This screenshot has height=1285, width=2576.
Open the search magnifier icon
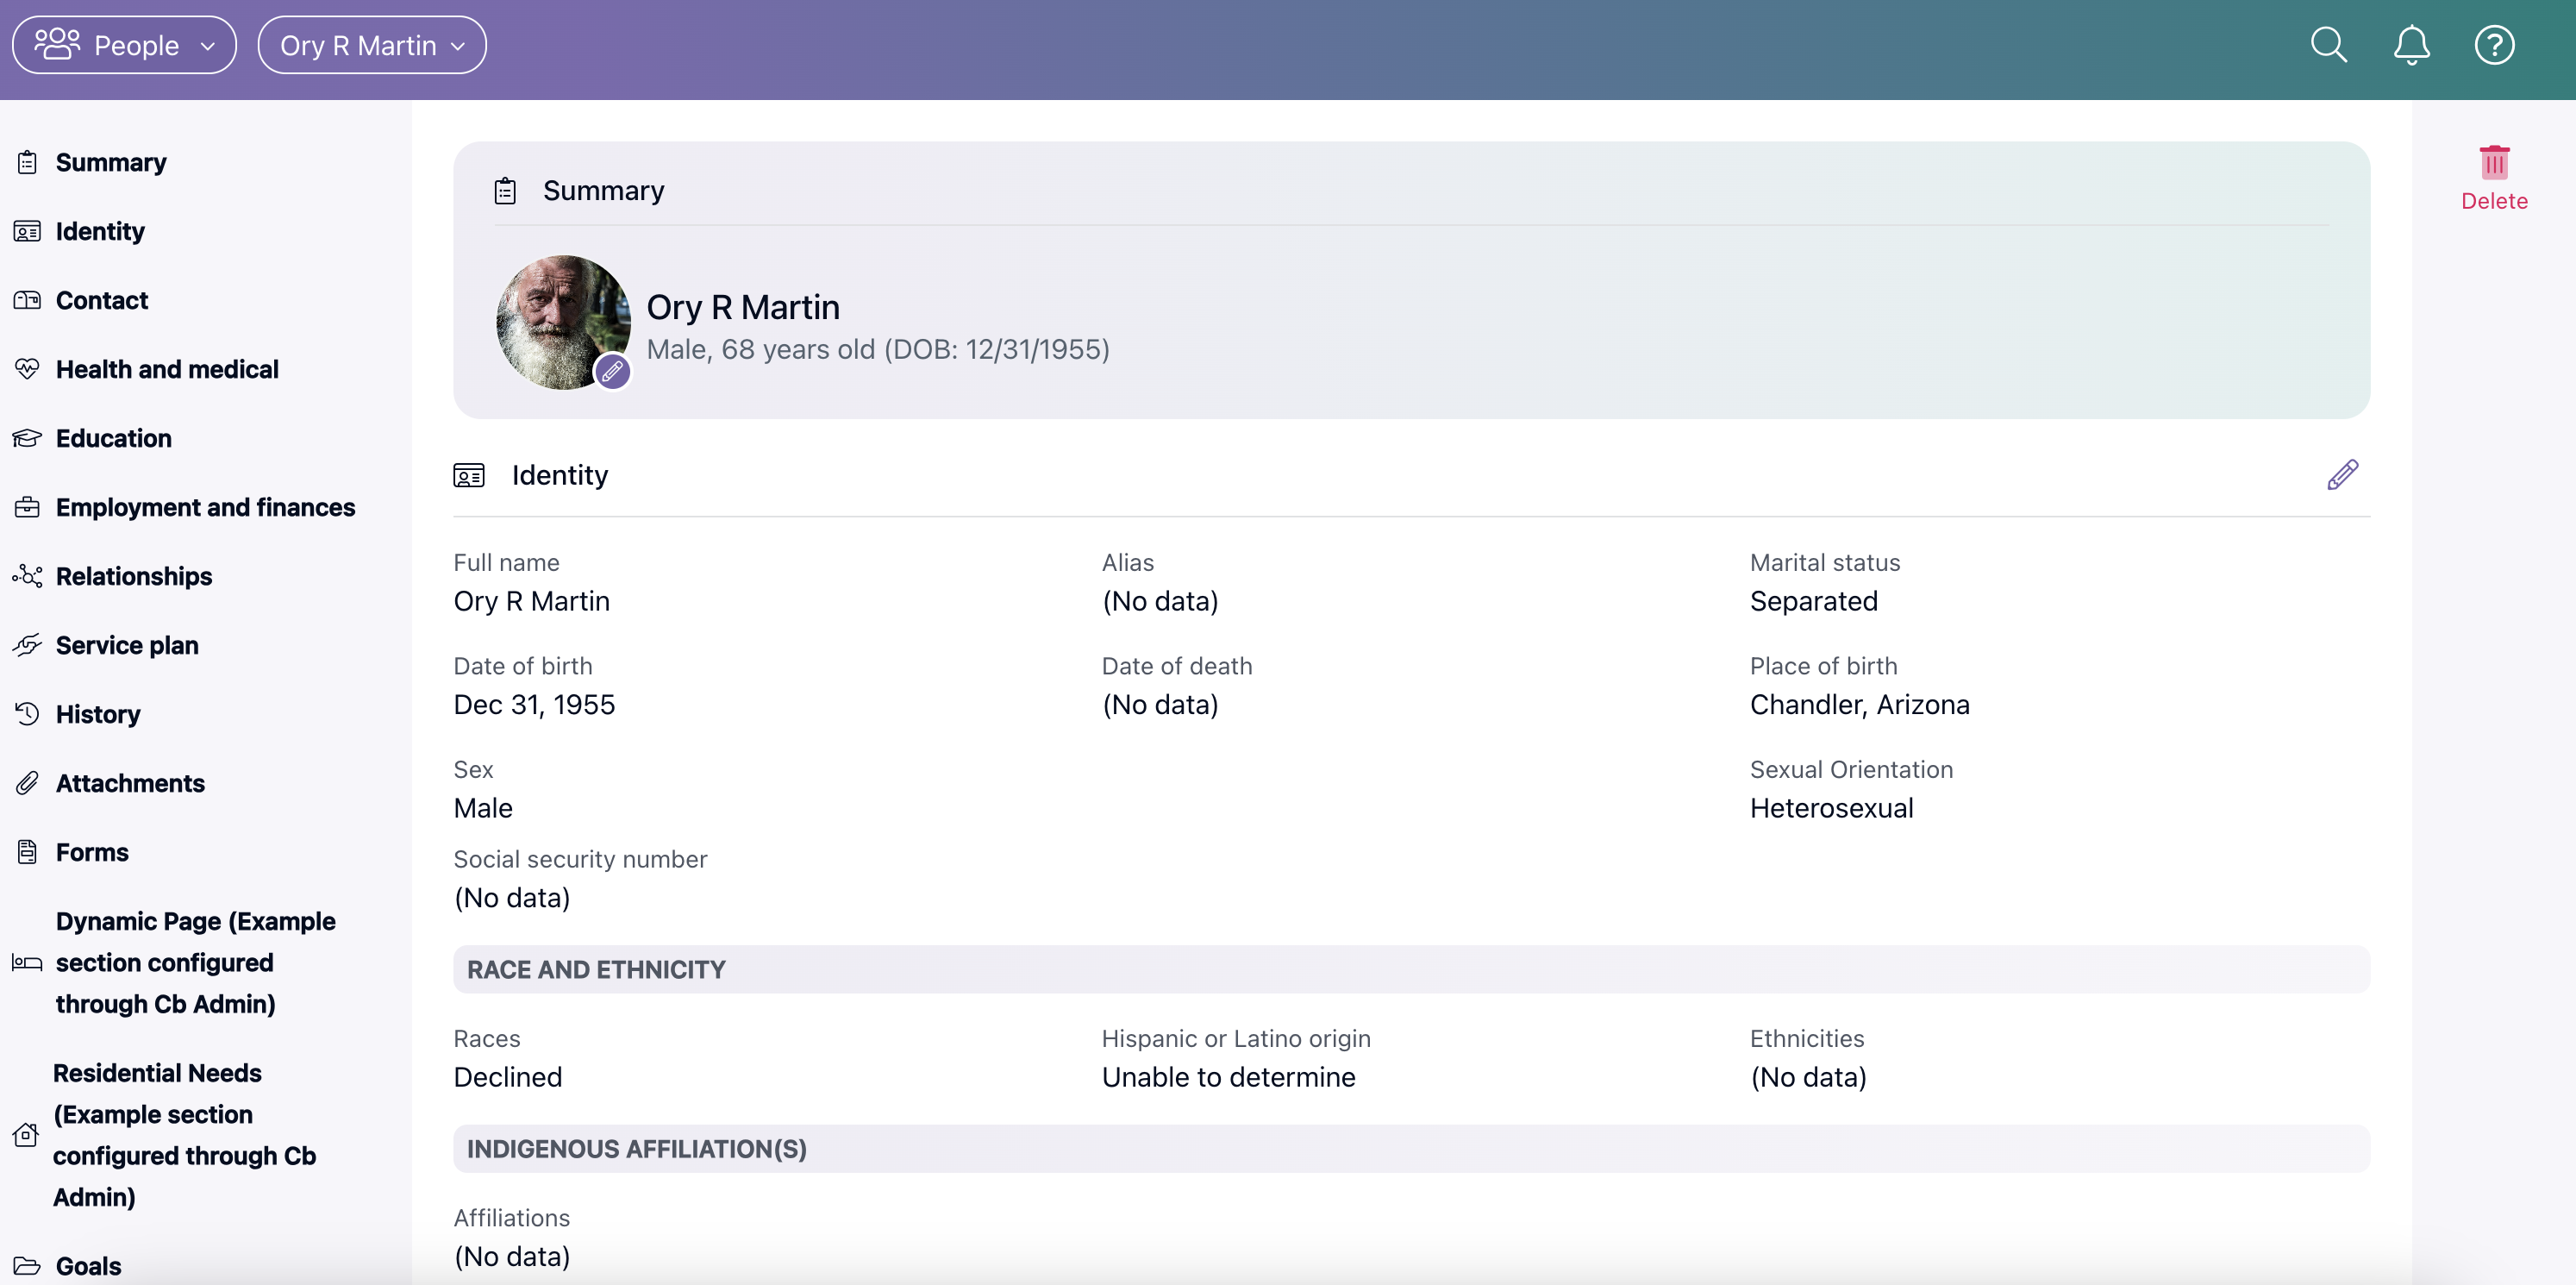(2329, 44)
